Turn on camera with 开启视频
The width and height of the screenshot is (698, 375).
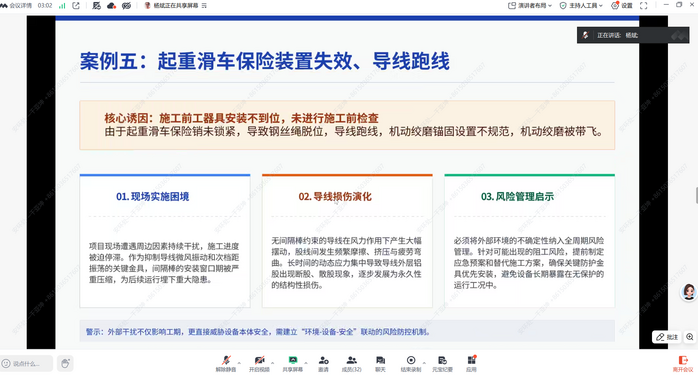[x=259, y=363]
